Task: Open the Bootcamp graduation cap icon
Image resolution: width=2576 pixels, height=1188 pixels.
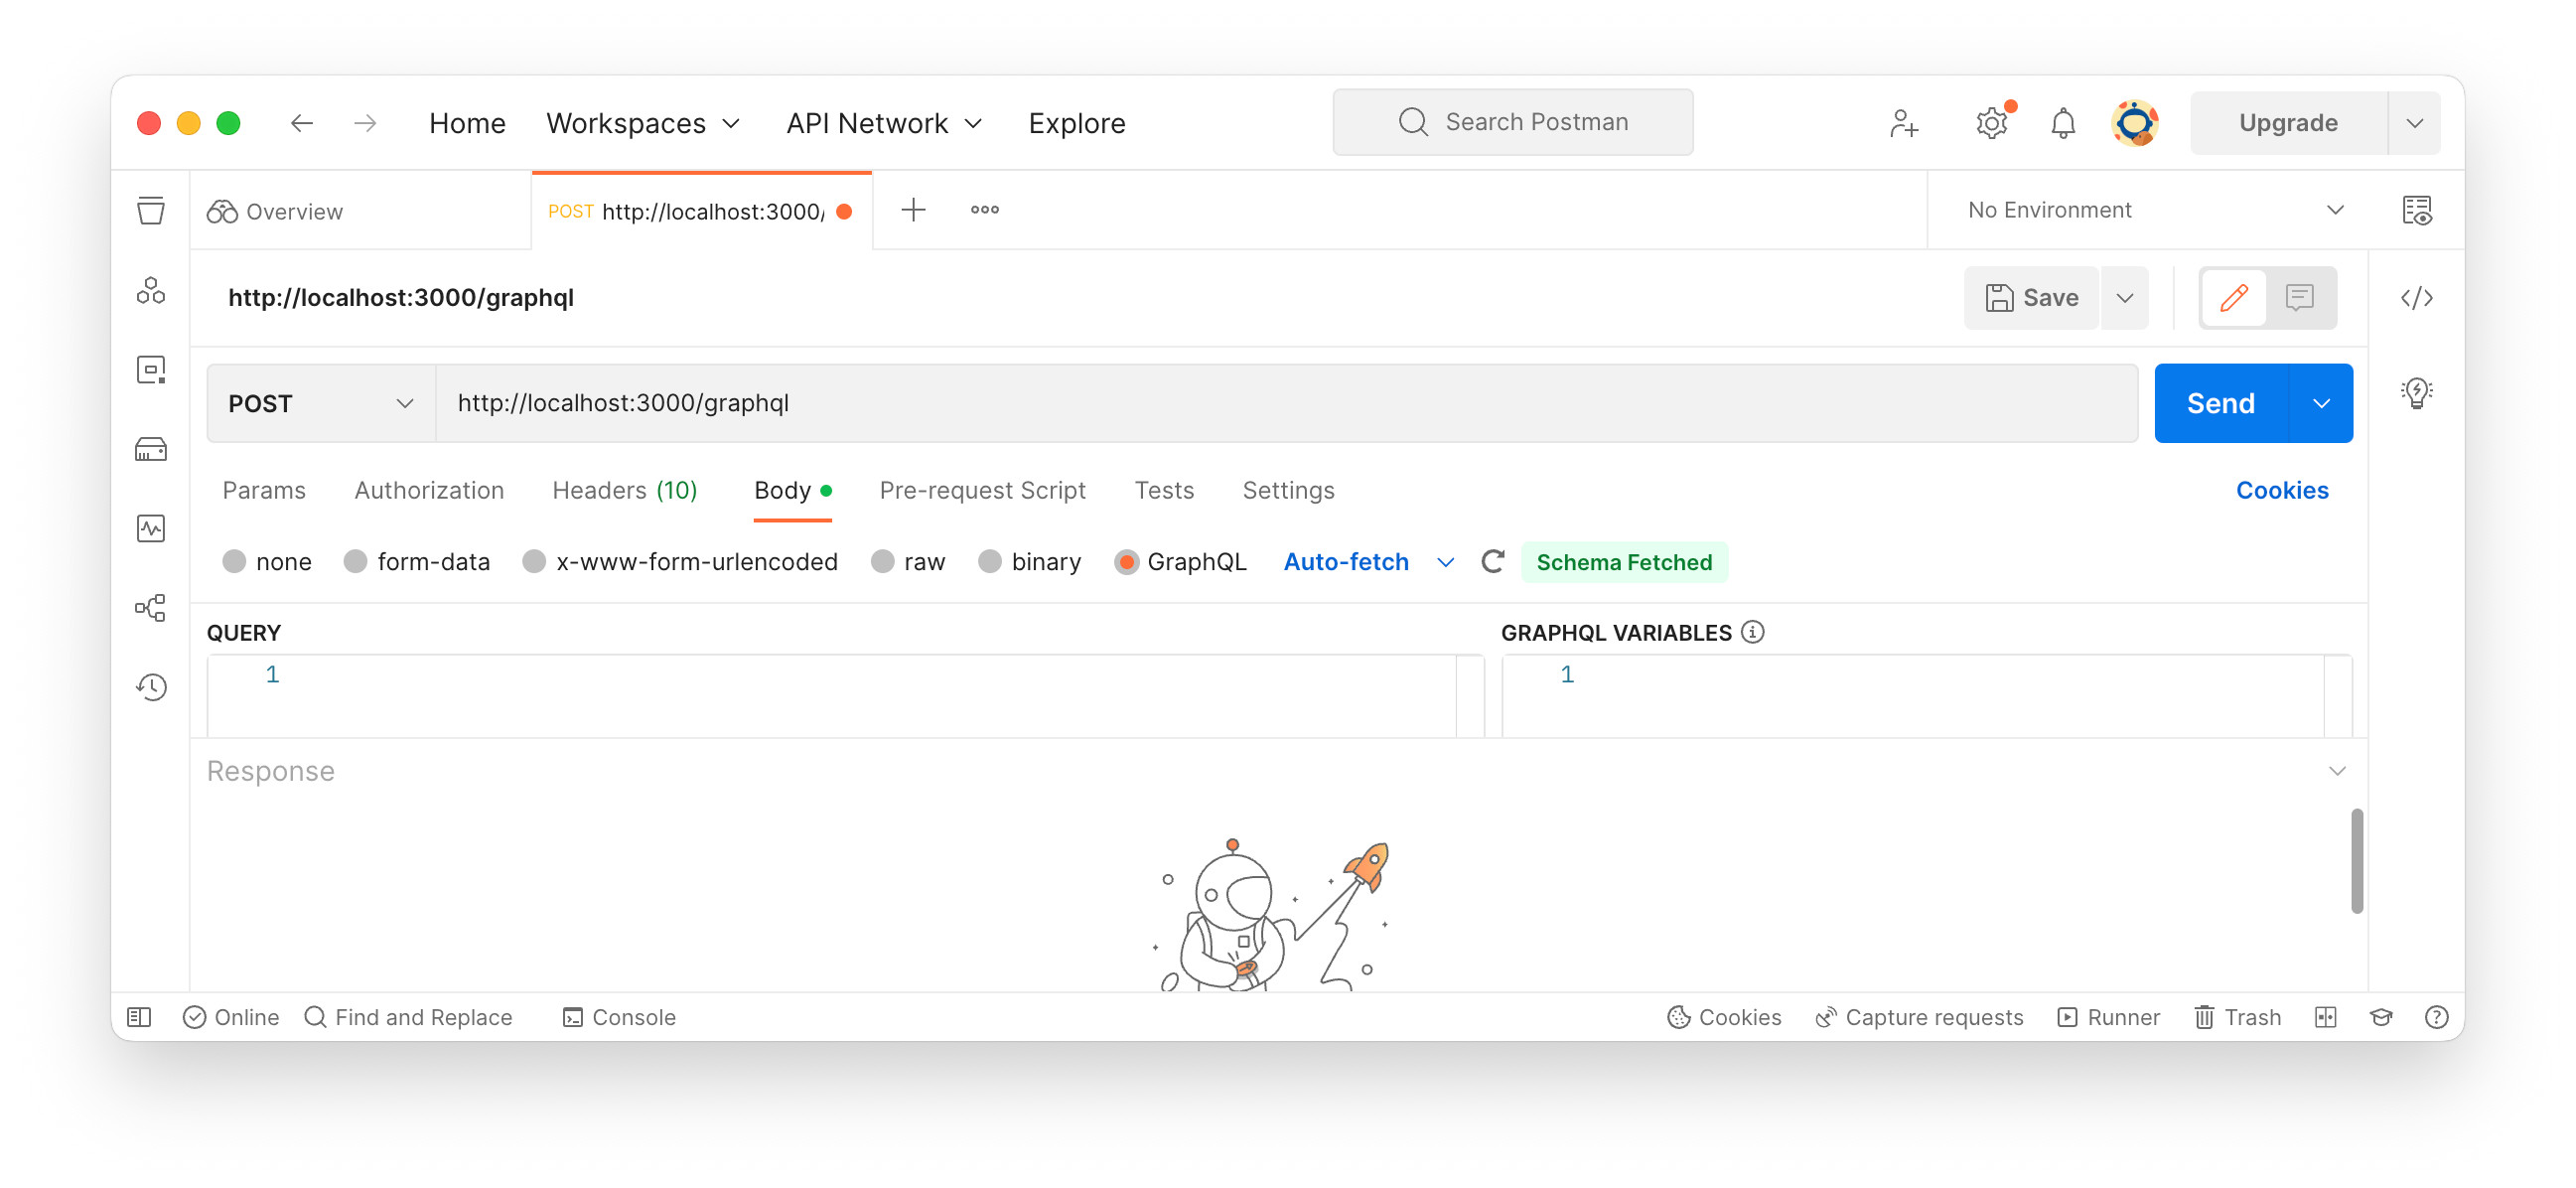Action: (x=2381, y=1017)
